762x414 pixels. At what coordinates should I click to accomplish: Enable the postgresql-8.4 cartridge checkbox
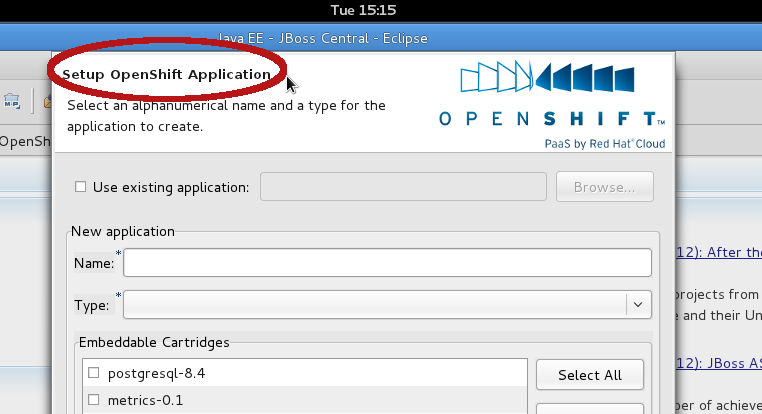(x=93, y=373)
